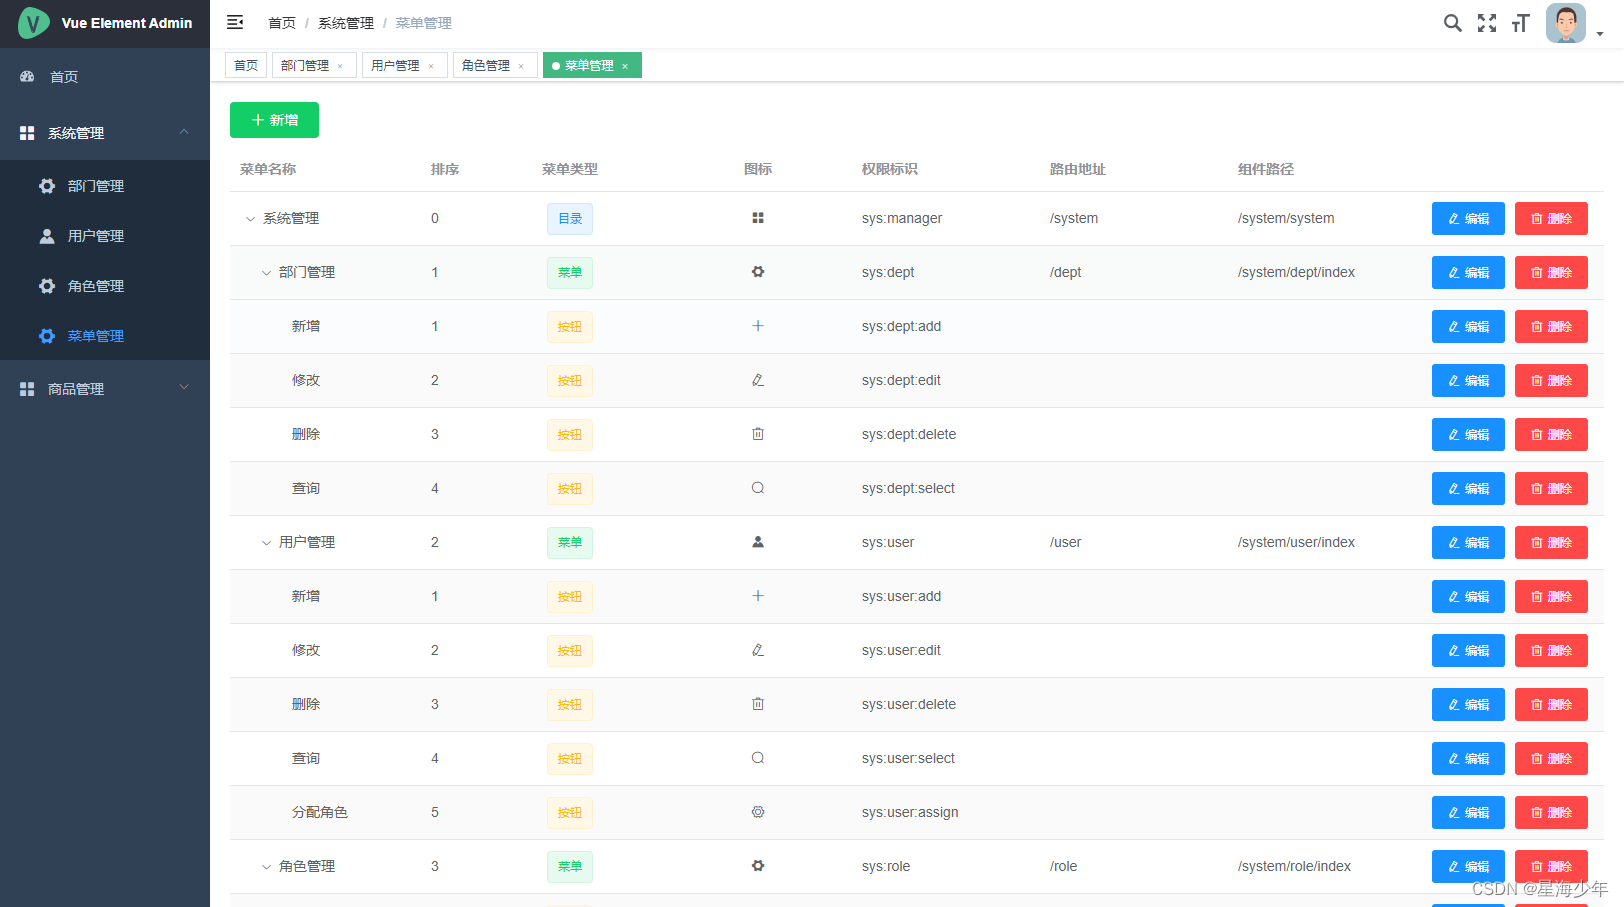Click the person icon next to 用户管理 in sidebar

47,236
